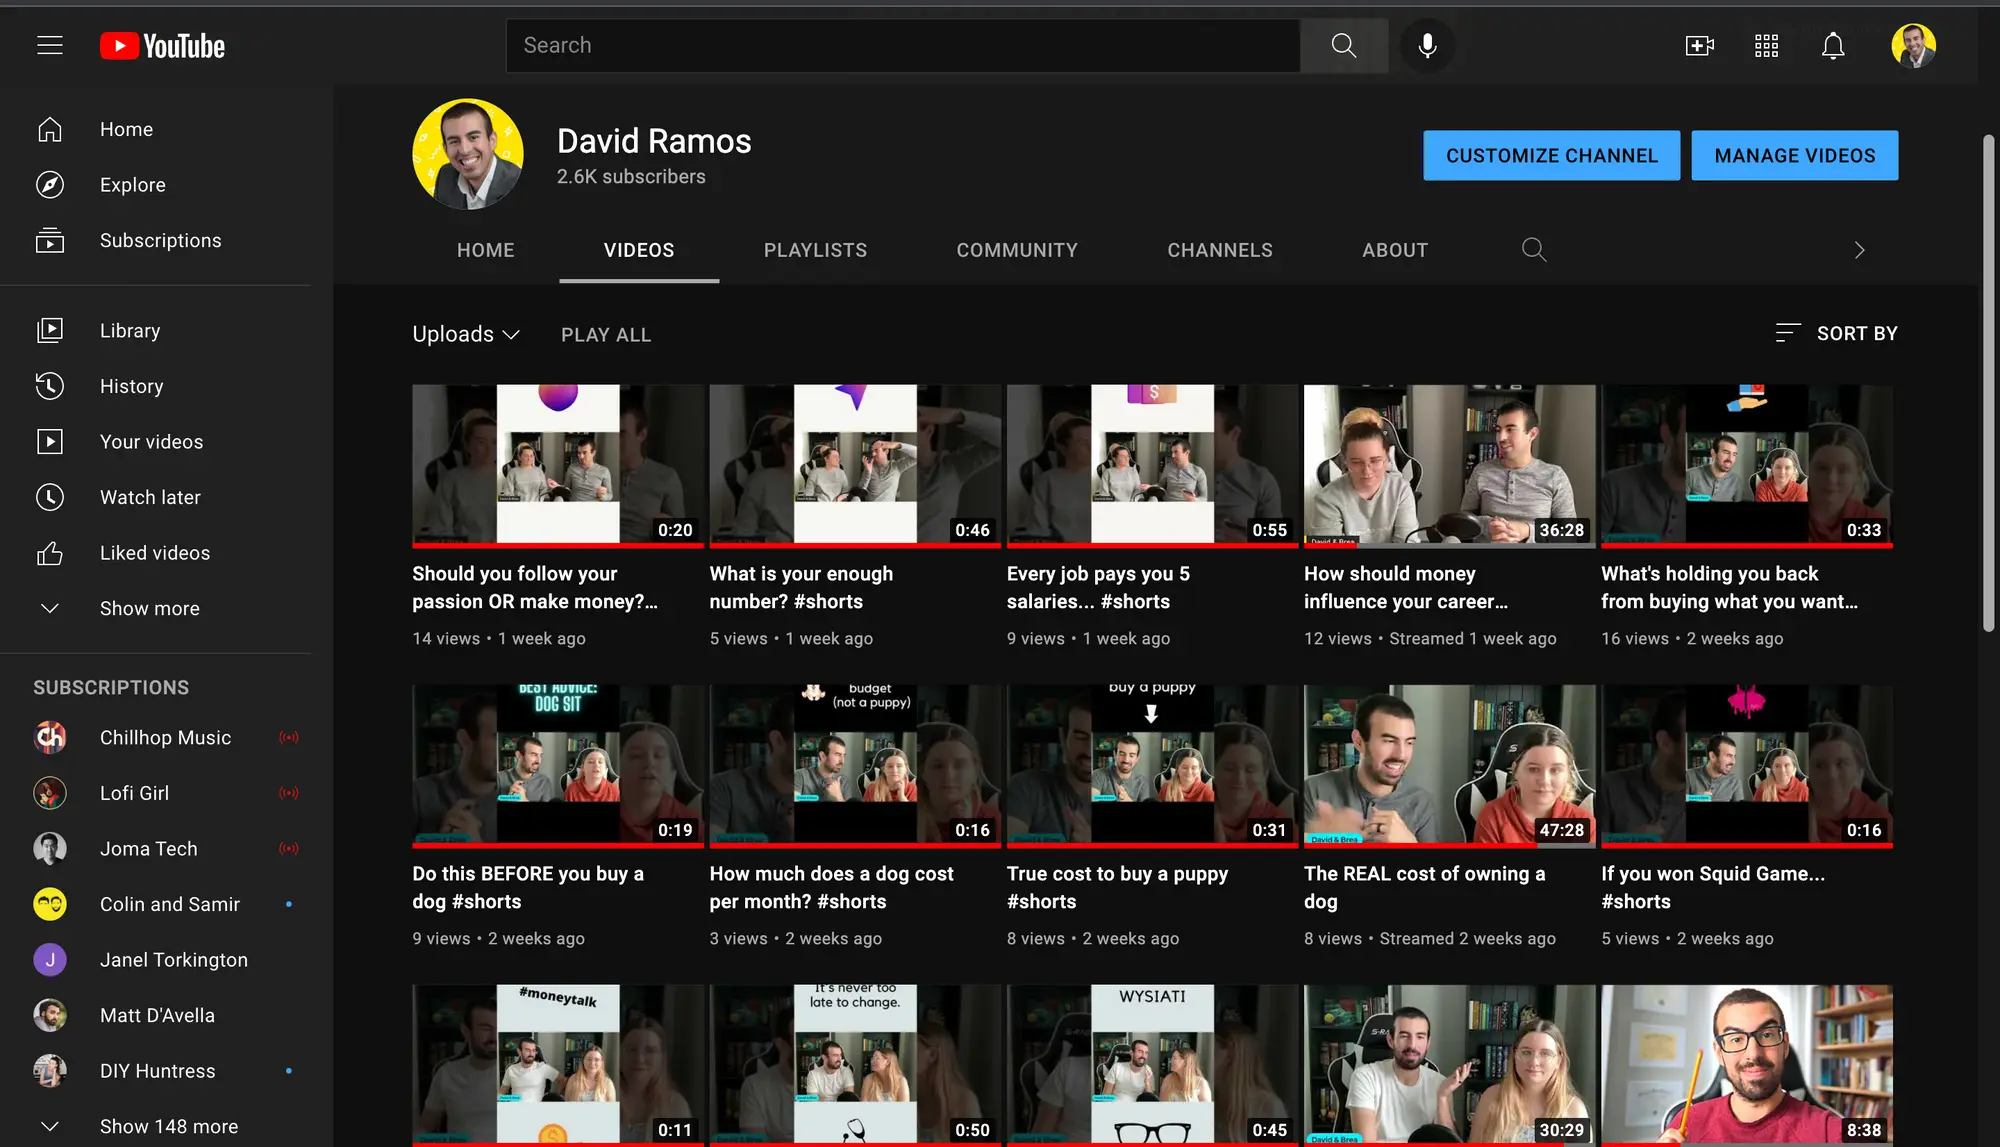Open the Community tab
The image size is (2000, 1147).
click(1017, 250)
